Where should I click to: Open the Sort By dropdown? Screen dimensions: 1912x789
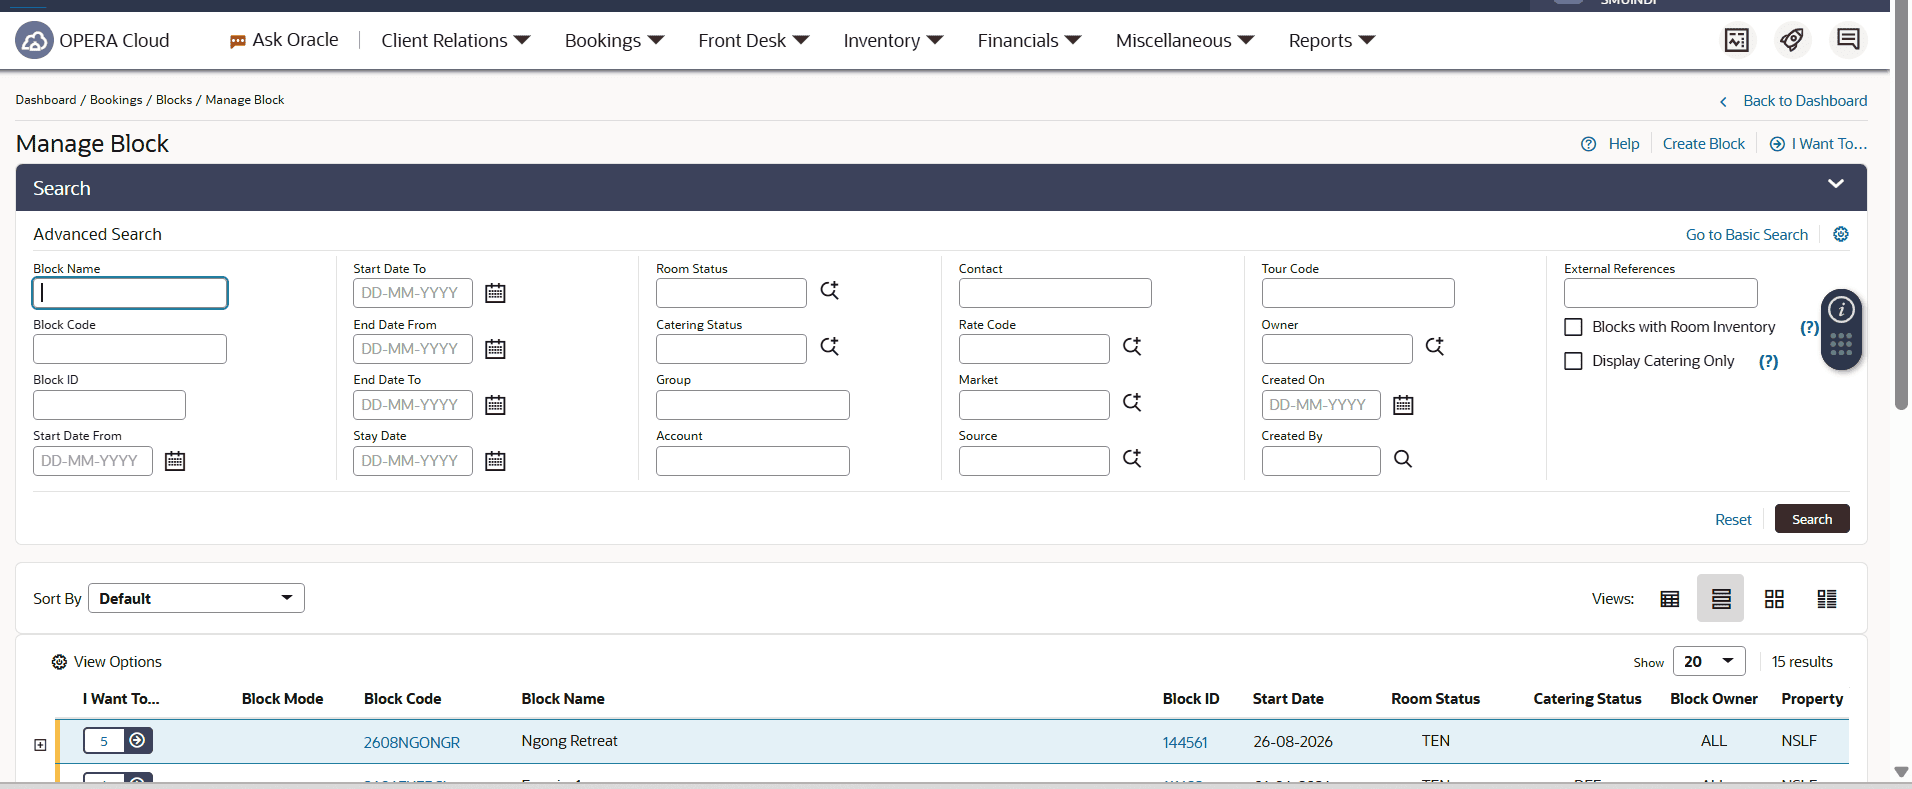tap(196, 598)
